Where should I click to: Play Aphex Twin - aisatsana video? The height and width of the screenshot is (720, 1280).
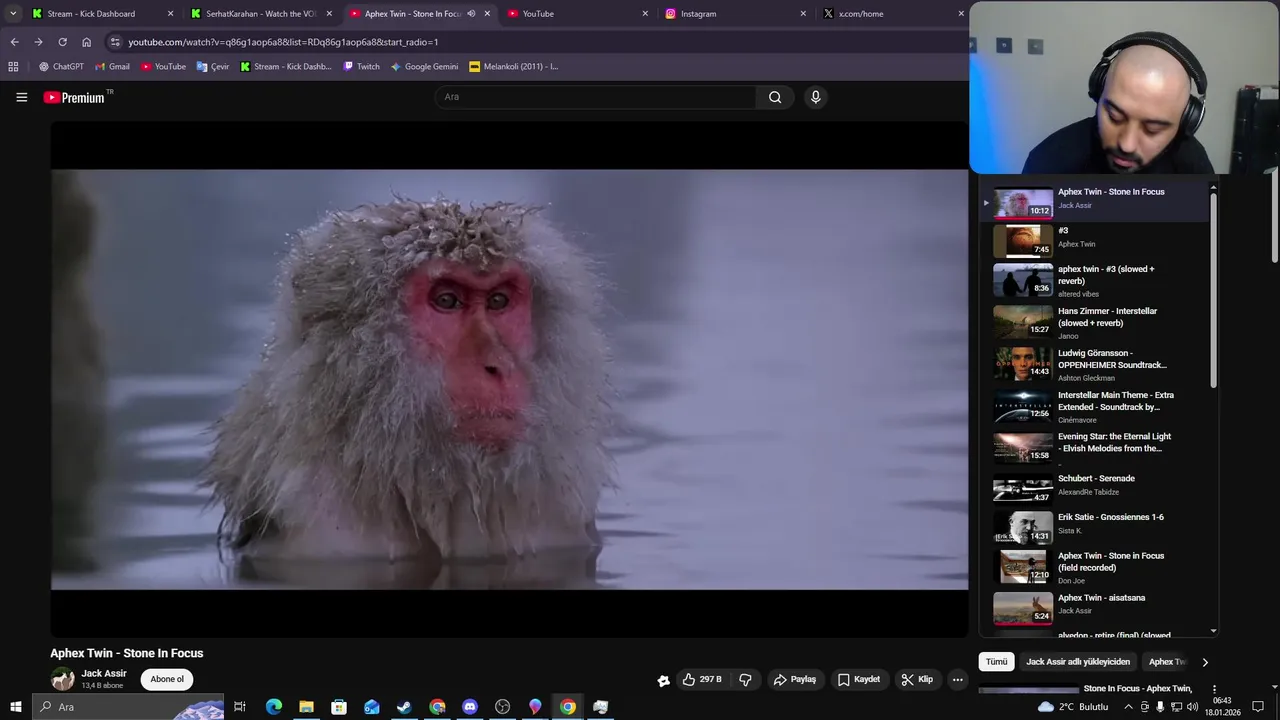[1095, 607]
